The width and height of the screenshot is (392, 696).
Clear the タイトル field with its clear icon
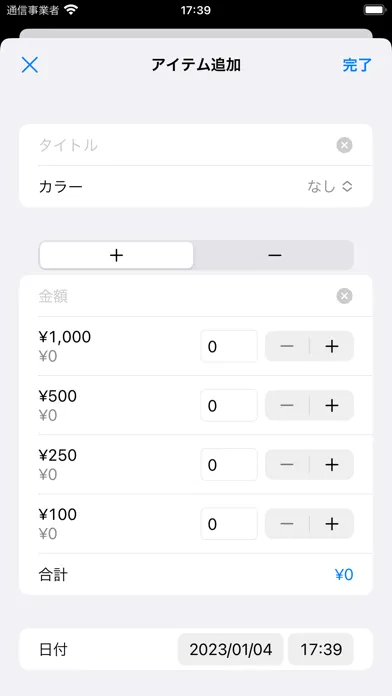[344, 145]
